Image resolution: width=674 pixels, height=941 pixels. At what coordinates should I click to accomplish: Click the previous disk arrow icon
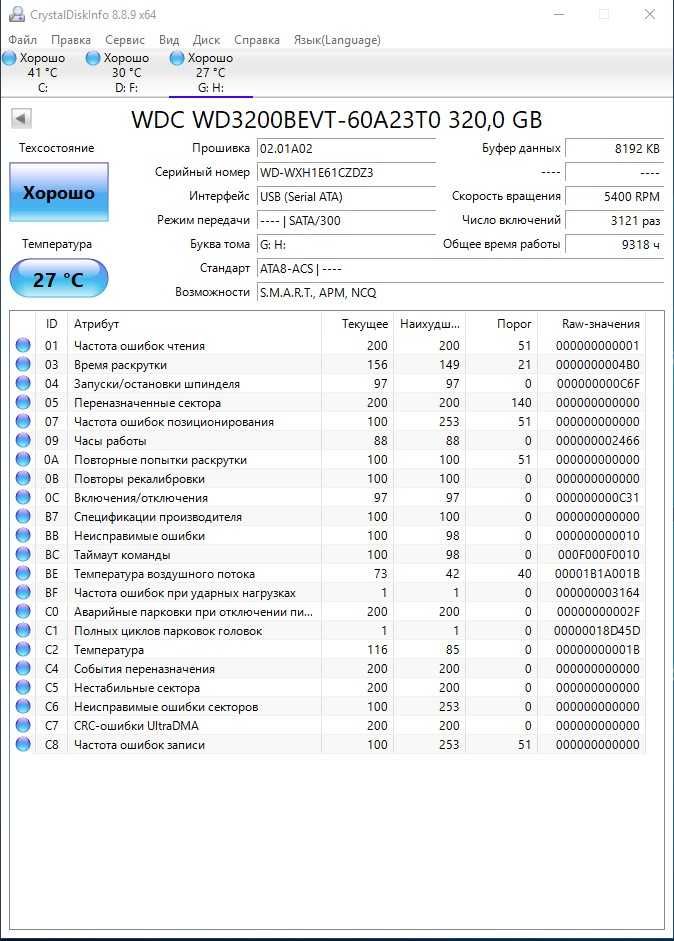pos(22,118)
